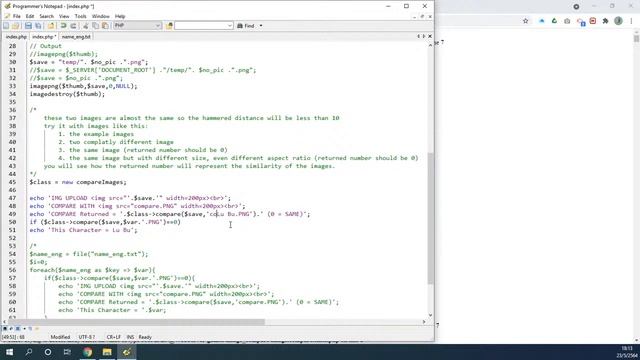Click line 54 '$name_eng = file' code
The image size is (640, 360).
tap(89, 254)
